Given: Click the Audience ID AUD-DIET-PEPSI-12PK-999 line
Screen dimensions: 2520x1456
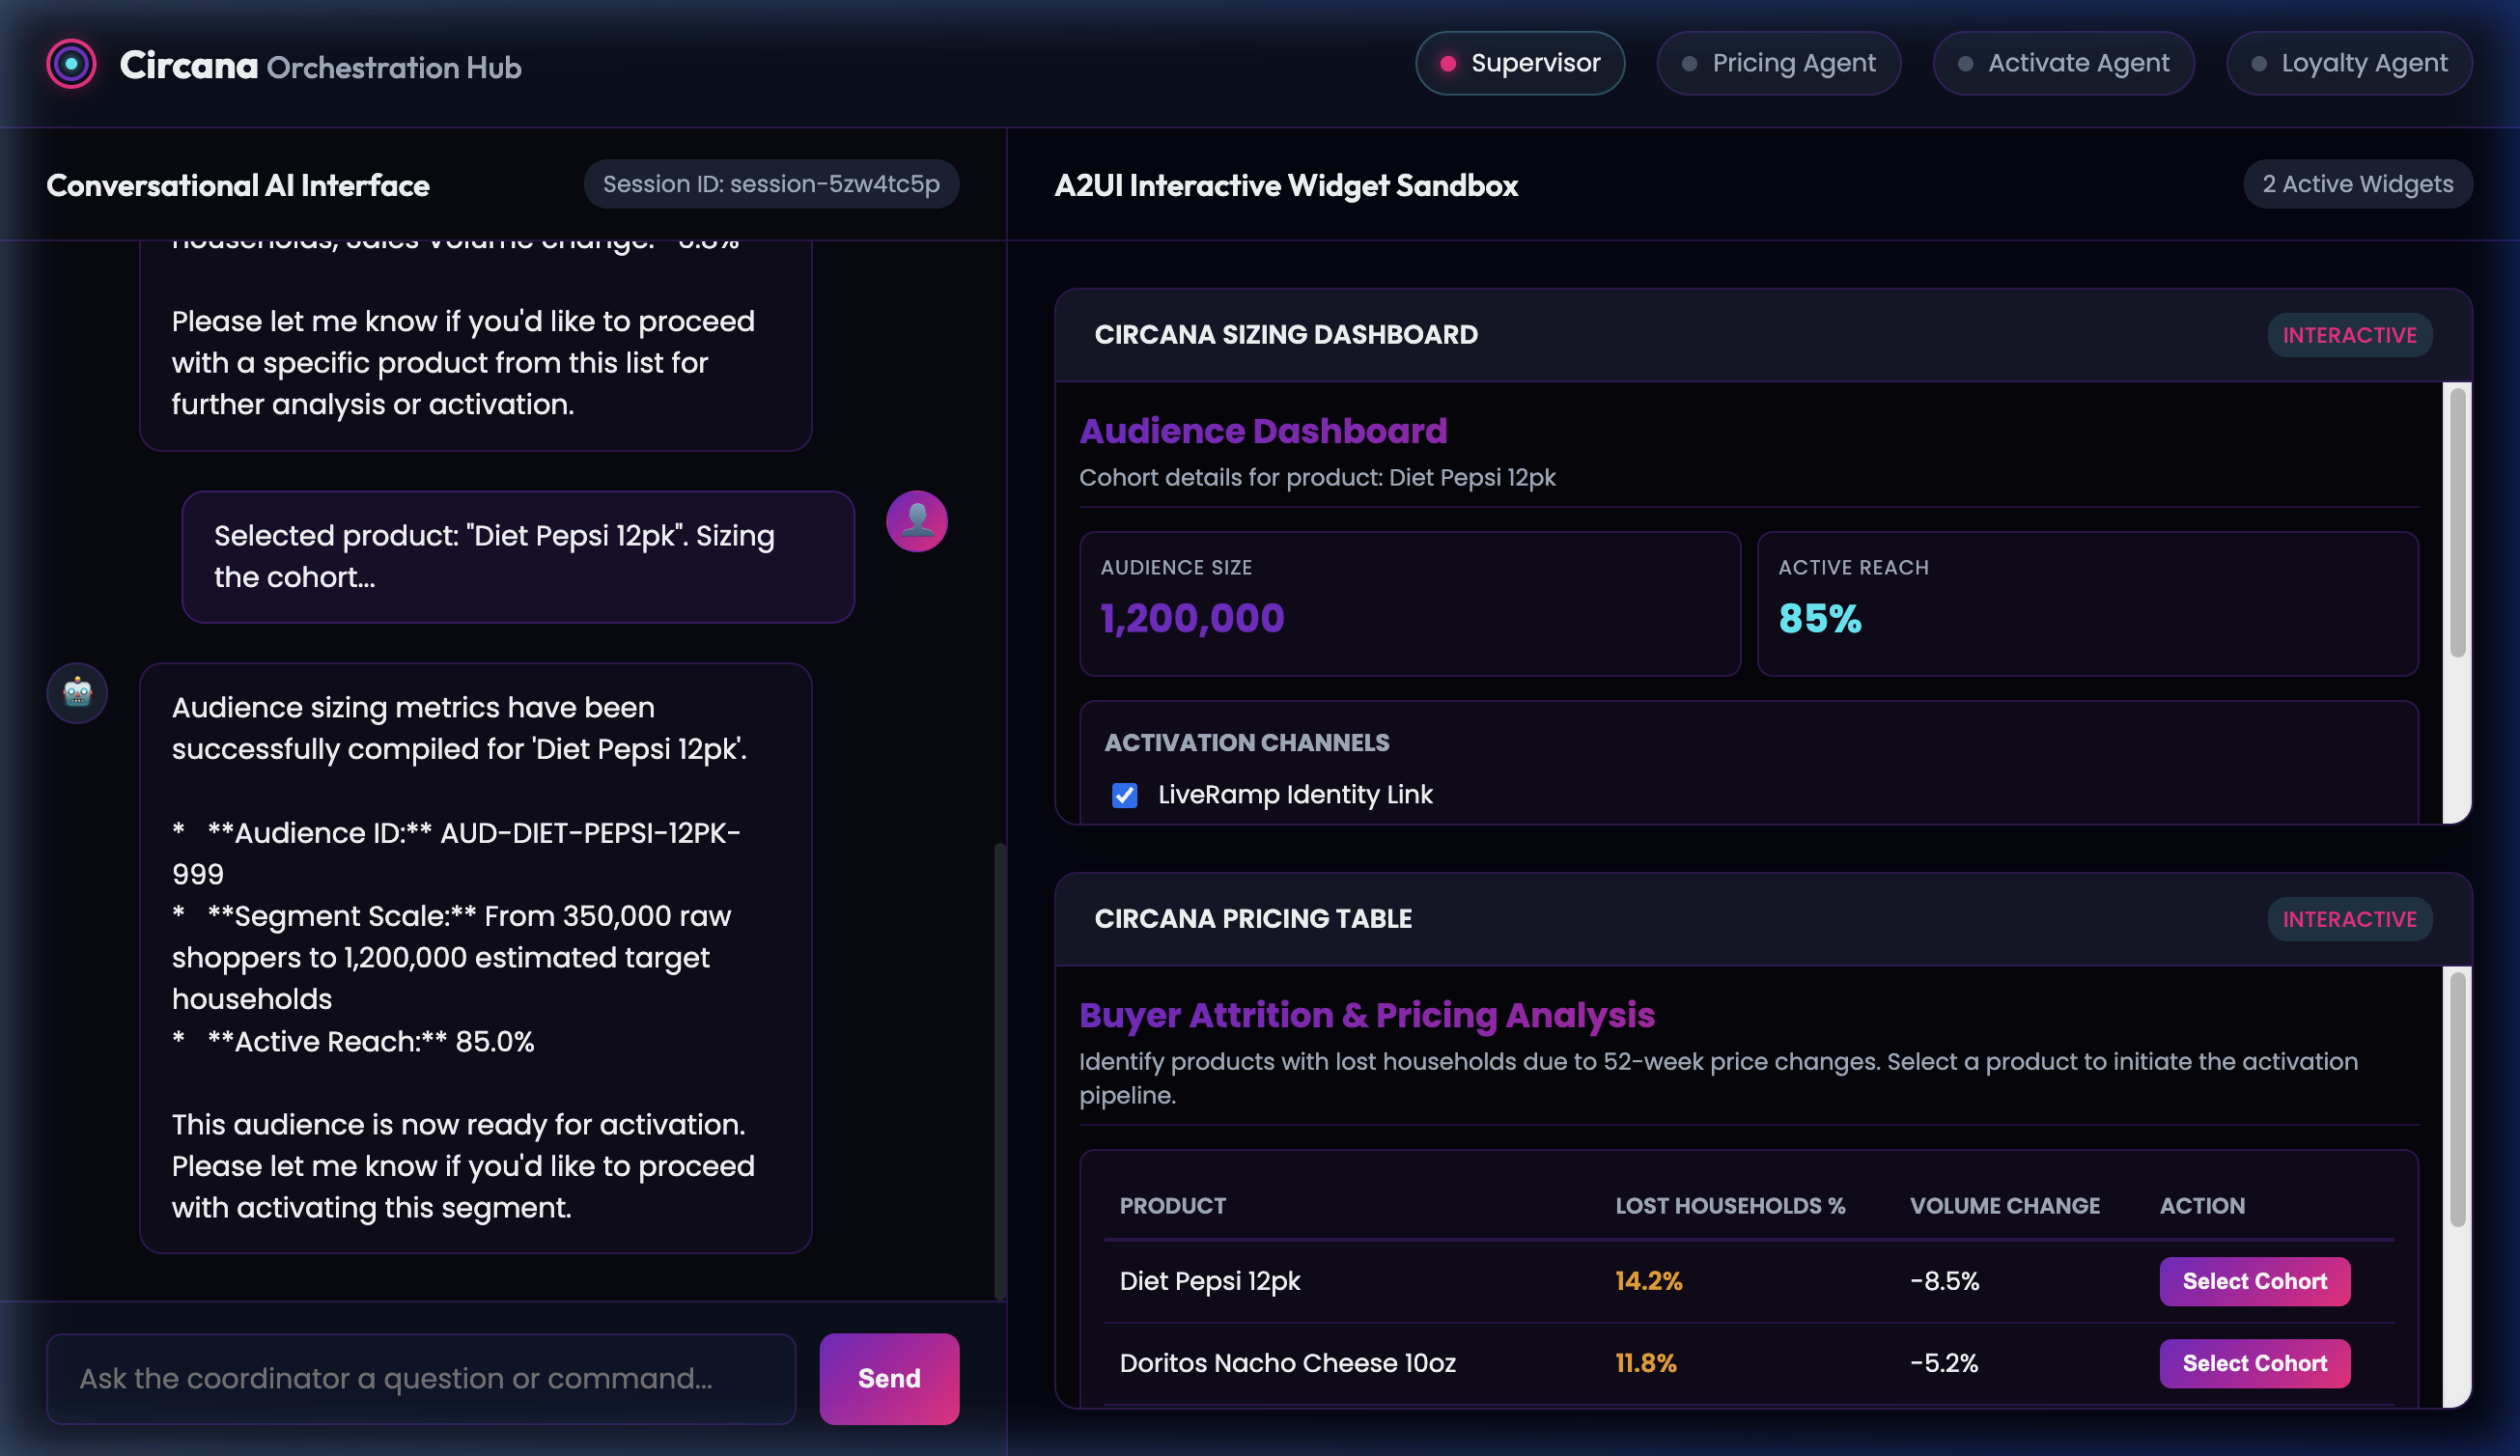Looking at the screenshot, I should pyautogui.click(x=456, y=853).
